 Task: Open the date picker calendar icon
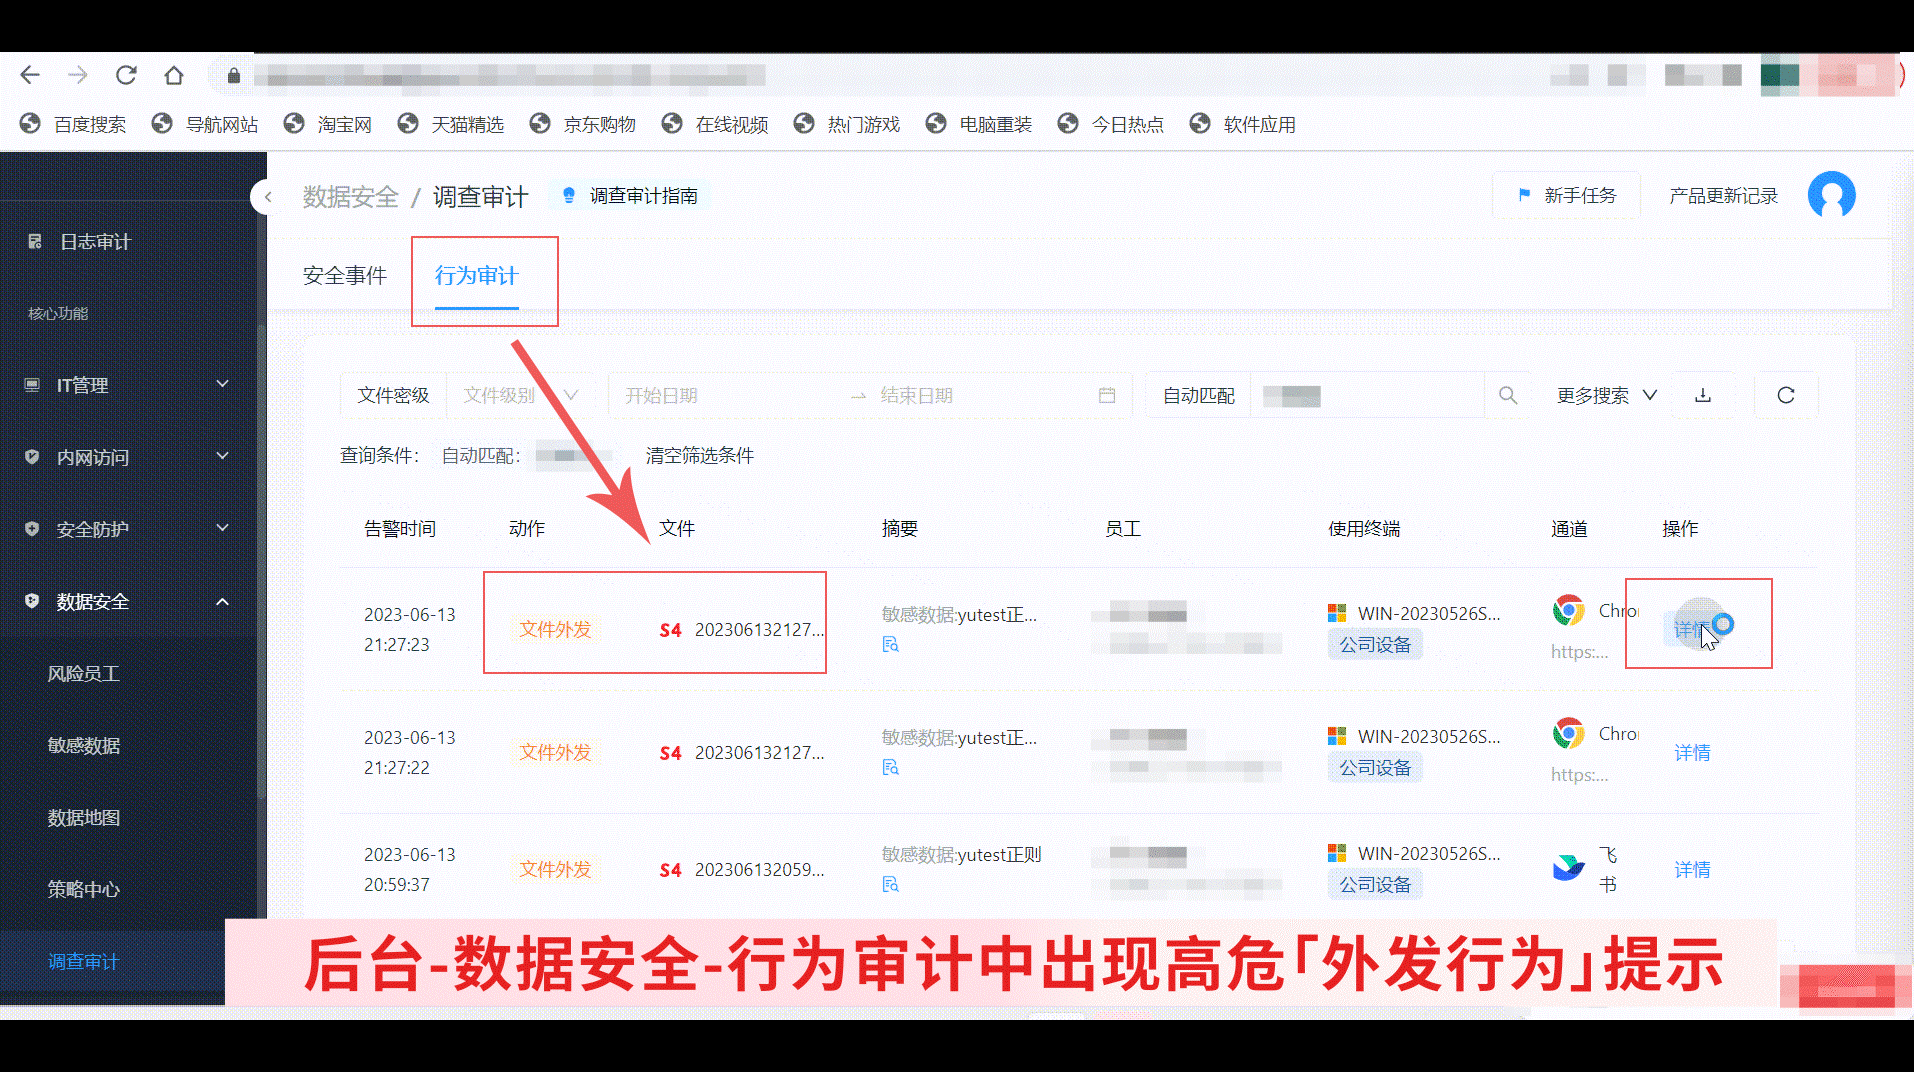(1107, 395)
